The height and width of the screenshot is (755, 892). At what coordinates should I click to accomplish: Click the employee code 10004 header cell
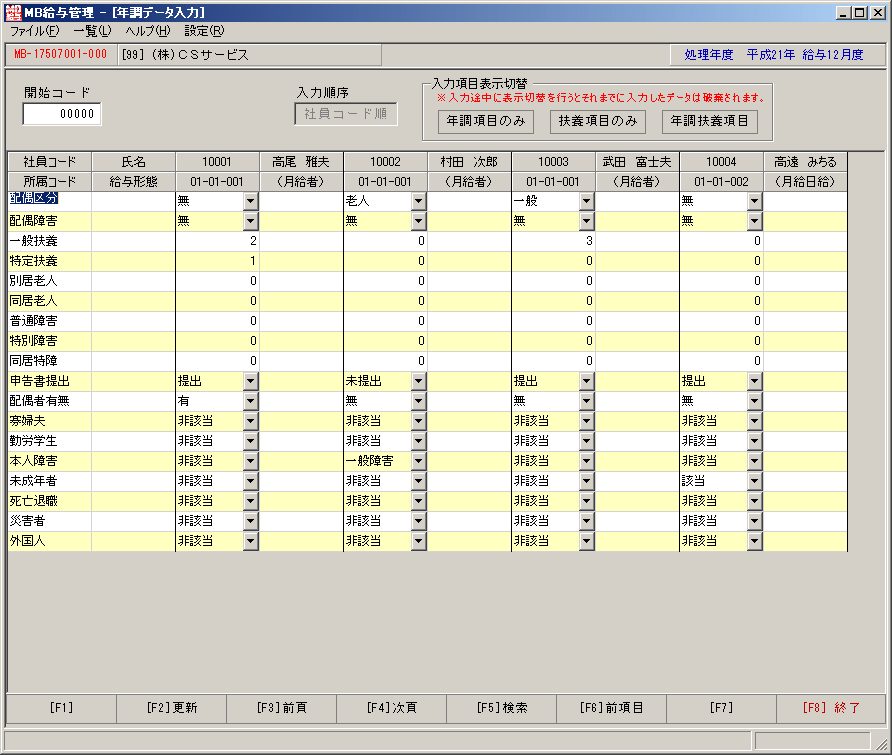pos(721,162)
